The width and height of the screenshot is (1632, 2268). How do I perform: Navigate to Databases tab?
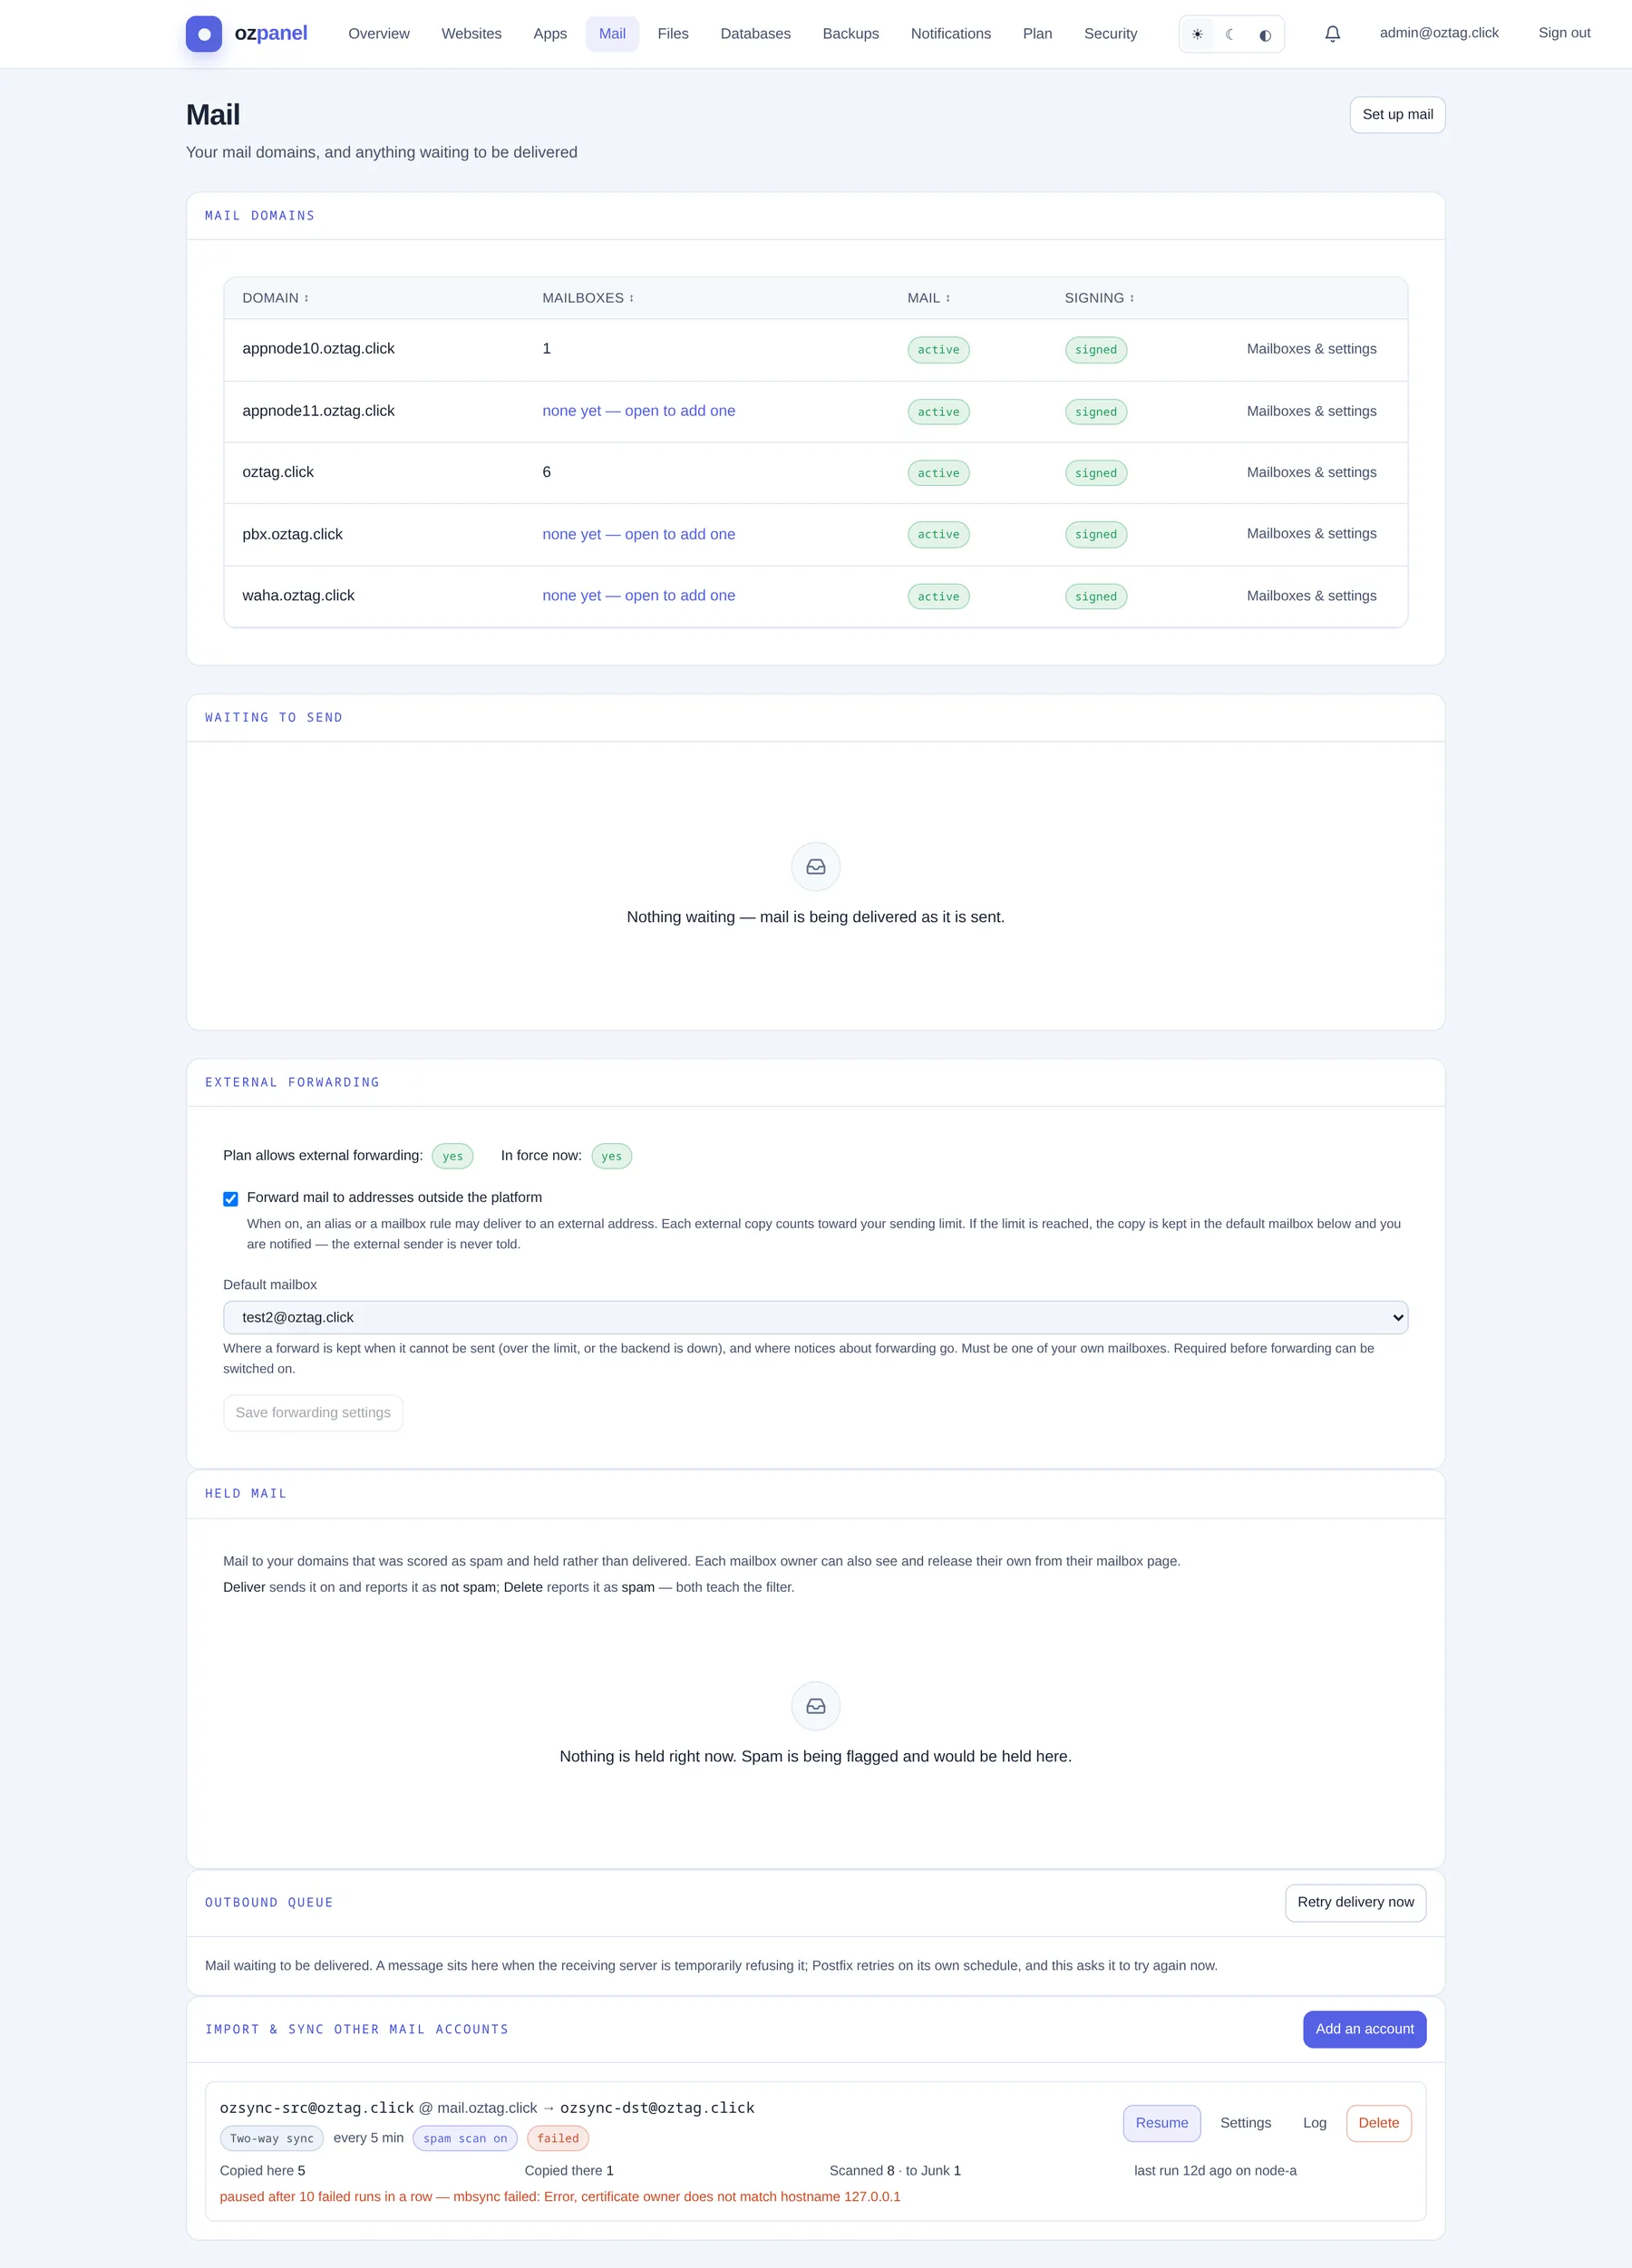coord(756,34)
